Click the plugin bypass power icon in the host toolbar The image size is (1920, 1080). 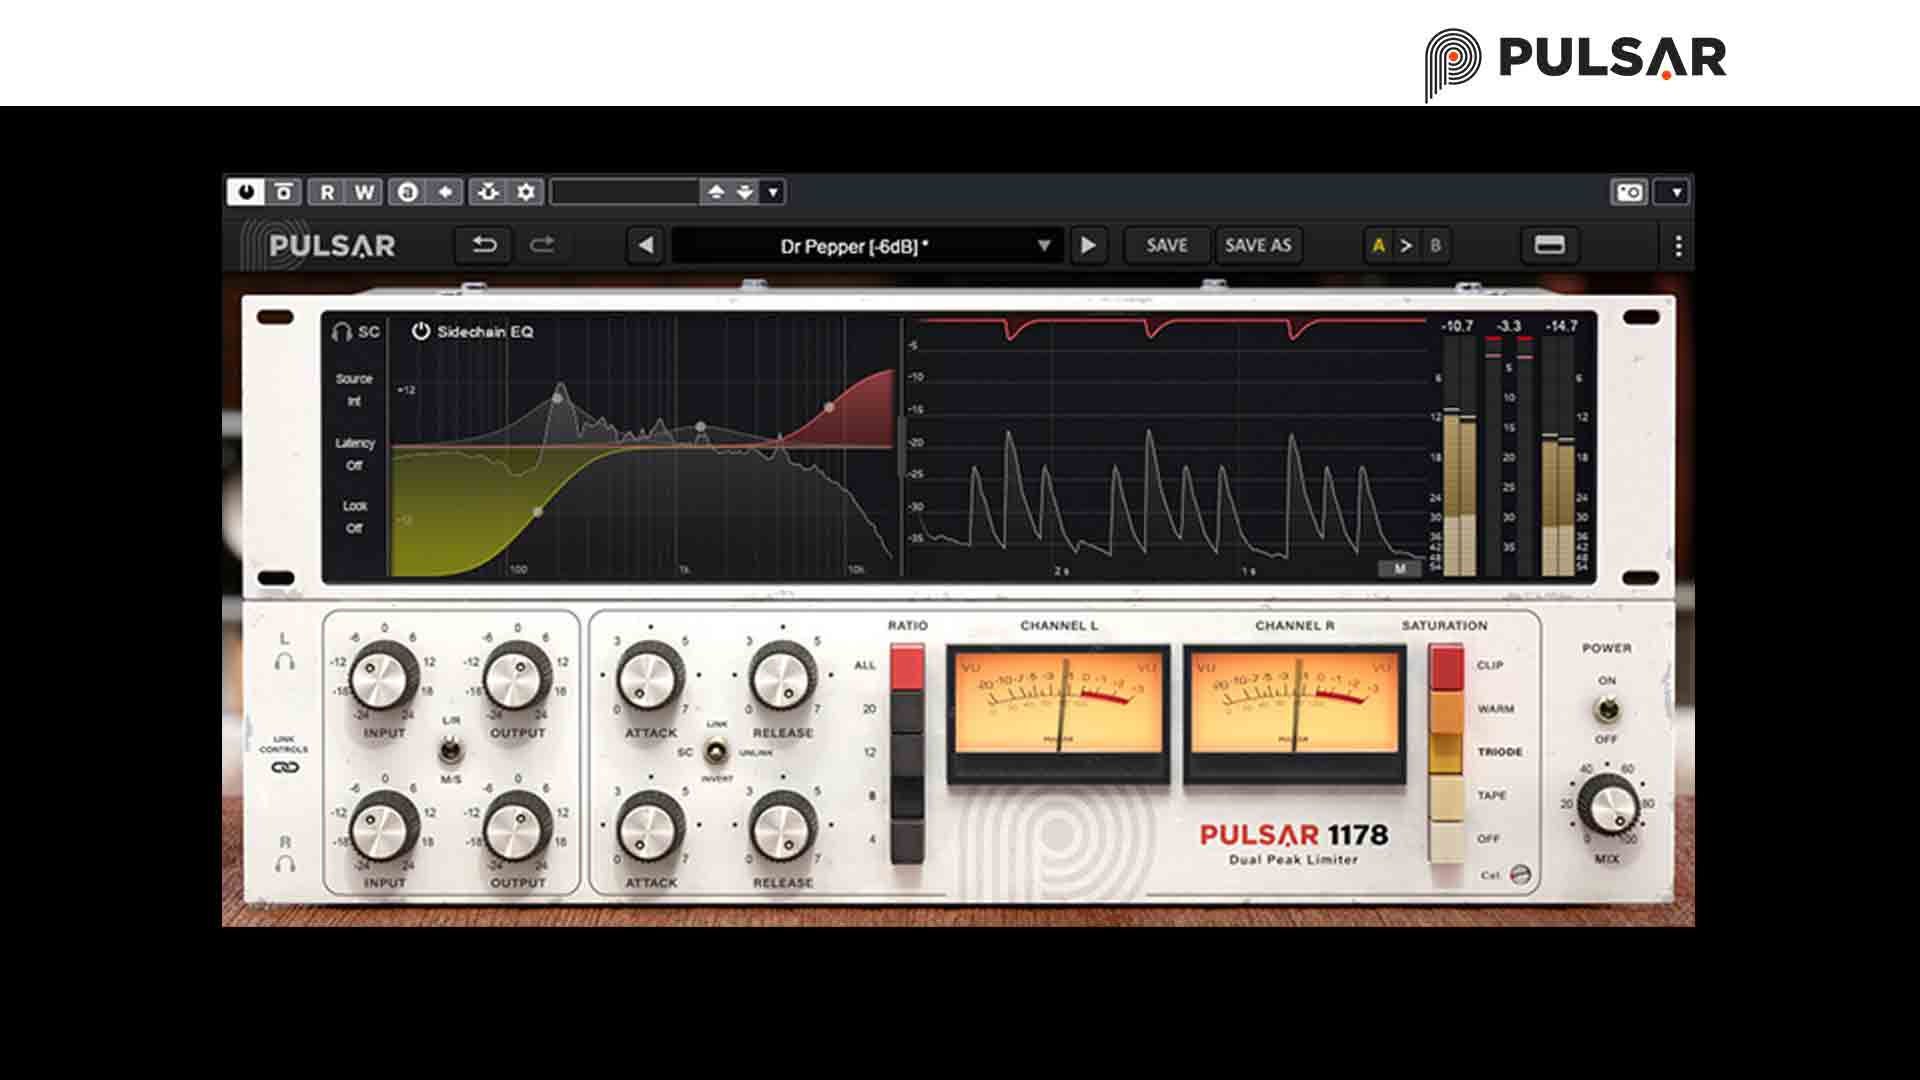pyautogui.click(x=246, y=191)
